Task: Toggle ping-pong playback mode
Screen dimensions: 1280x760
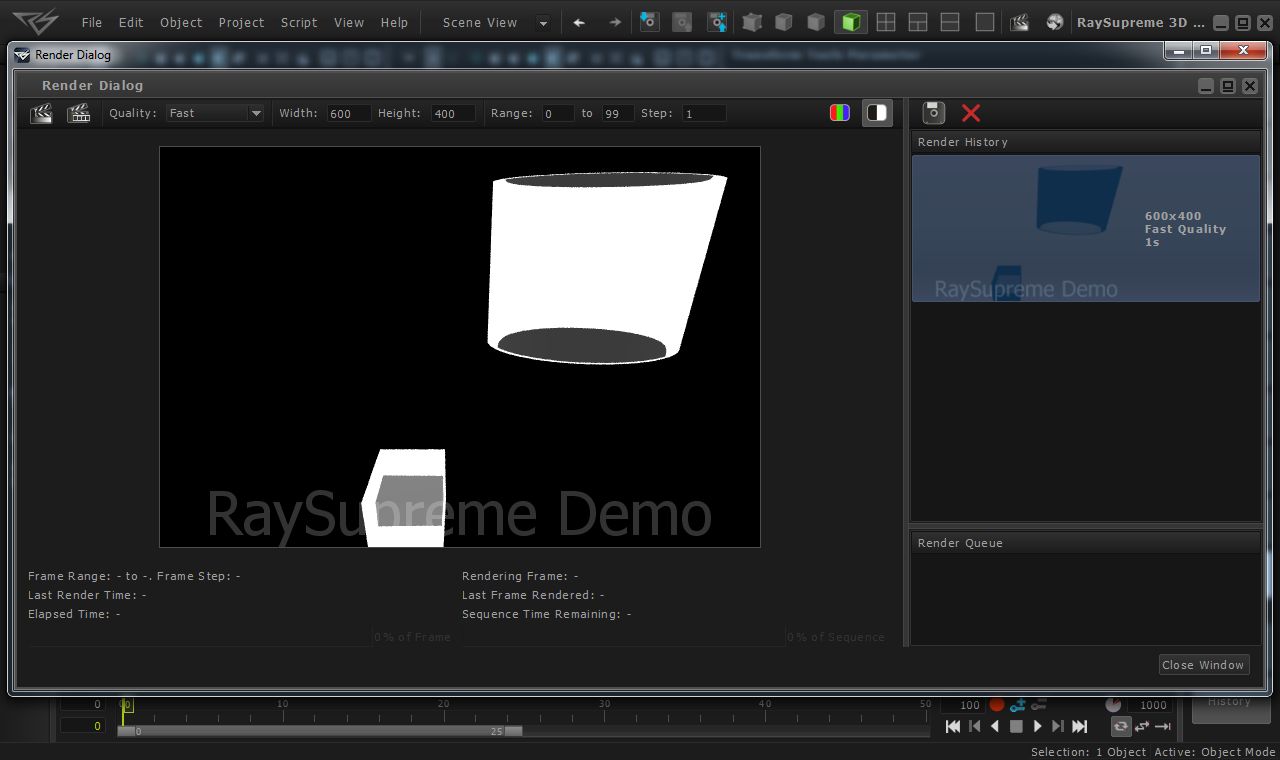Action: (x=1142, y=727)
